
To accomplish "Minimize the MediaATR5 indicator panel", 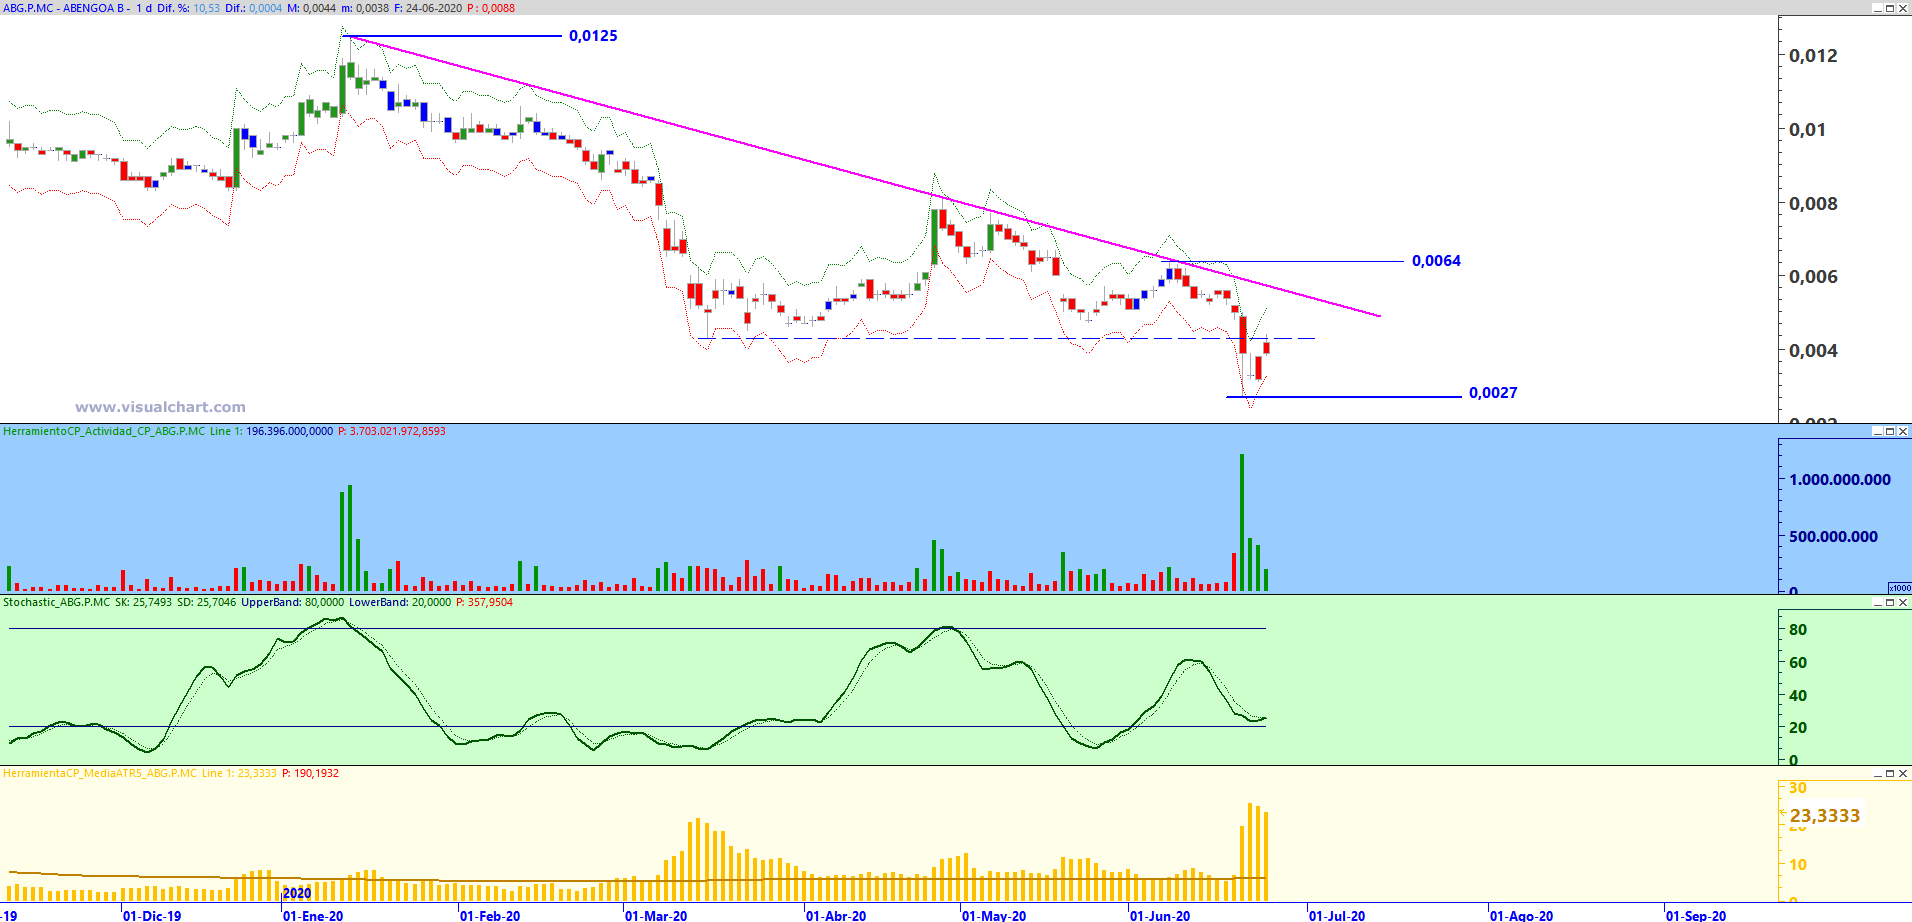I will (x=1877, y=774).
